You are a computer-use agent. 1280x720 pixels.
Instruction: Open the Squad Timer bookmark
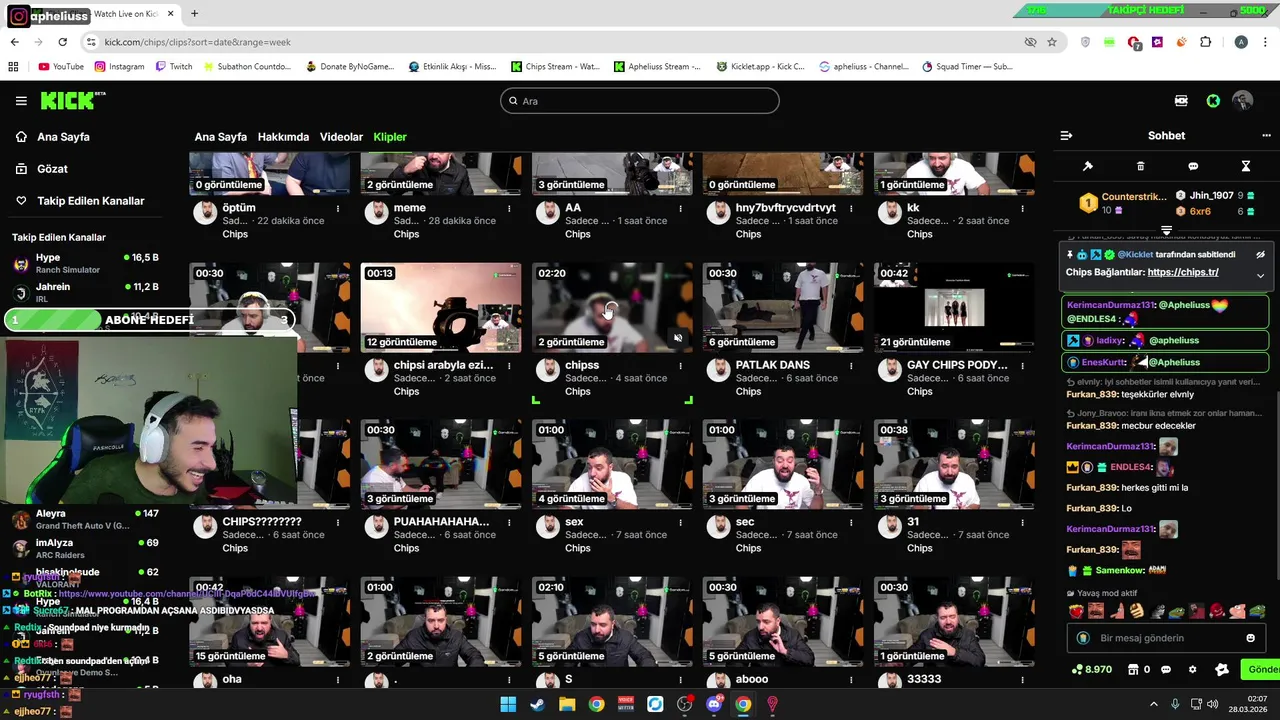[x=967, y=67]
